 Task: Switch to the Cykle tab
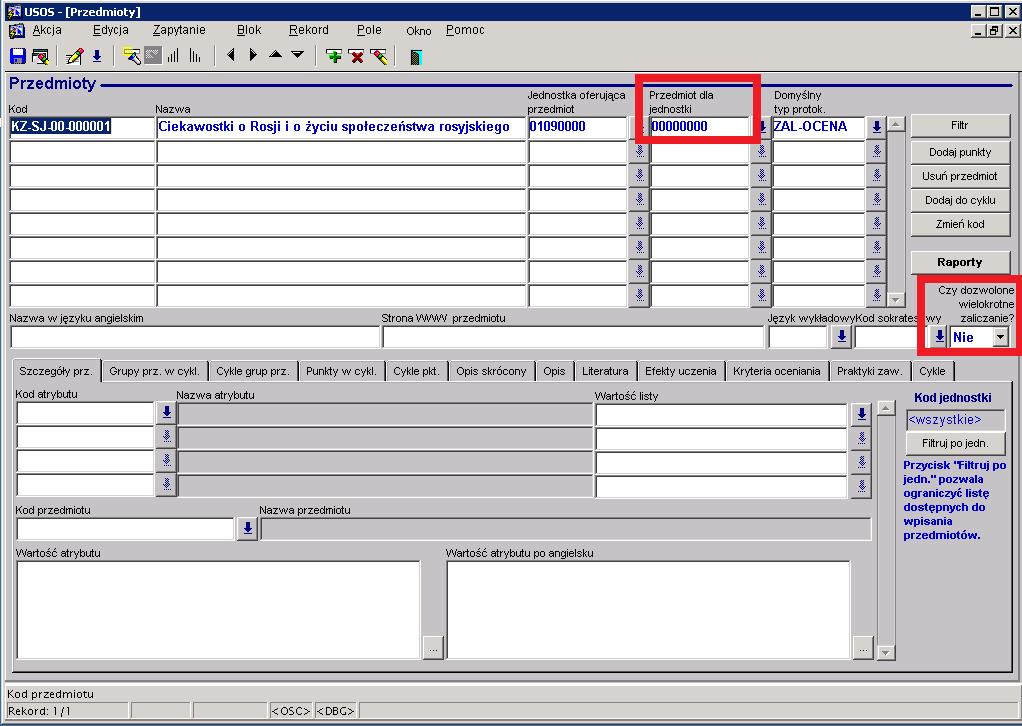[932, 371]
